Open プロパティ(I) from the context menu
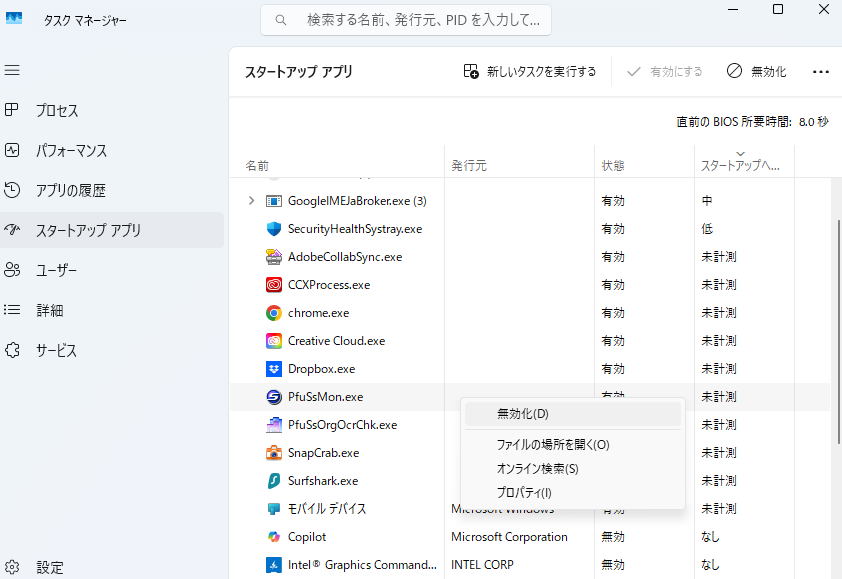 tap(524, 493)
